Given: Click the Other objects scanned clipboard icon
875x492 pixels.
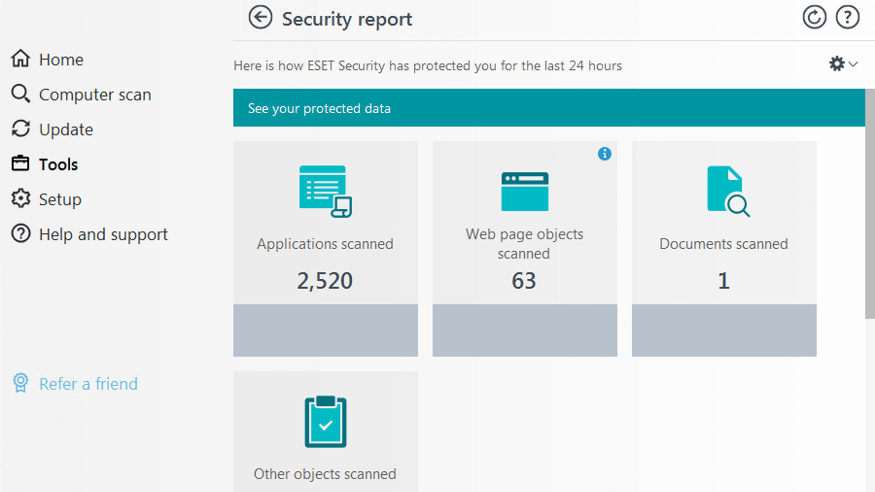Looking at the screenshot, I should coord(325,422).
